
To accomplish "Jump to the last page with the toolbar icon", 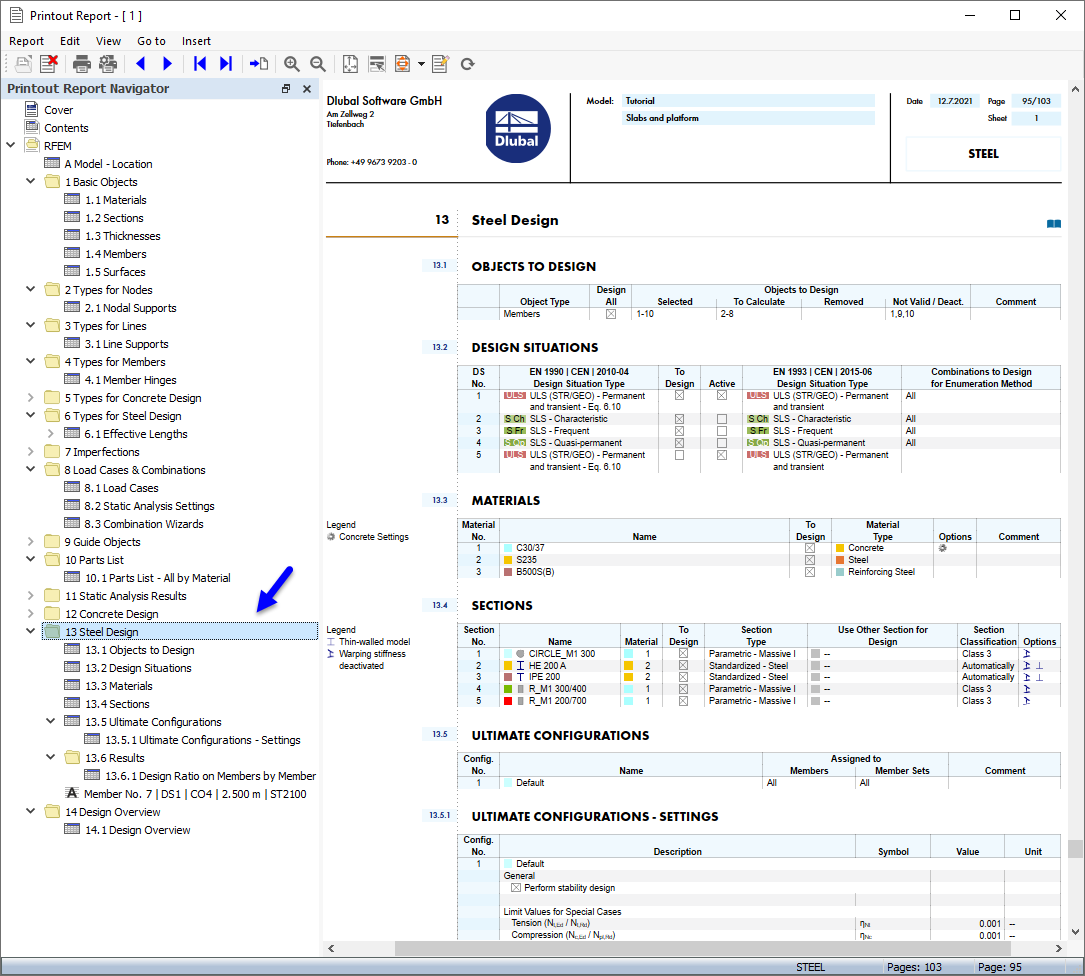I will [225, 63].
